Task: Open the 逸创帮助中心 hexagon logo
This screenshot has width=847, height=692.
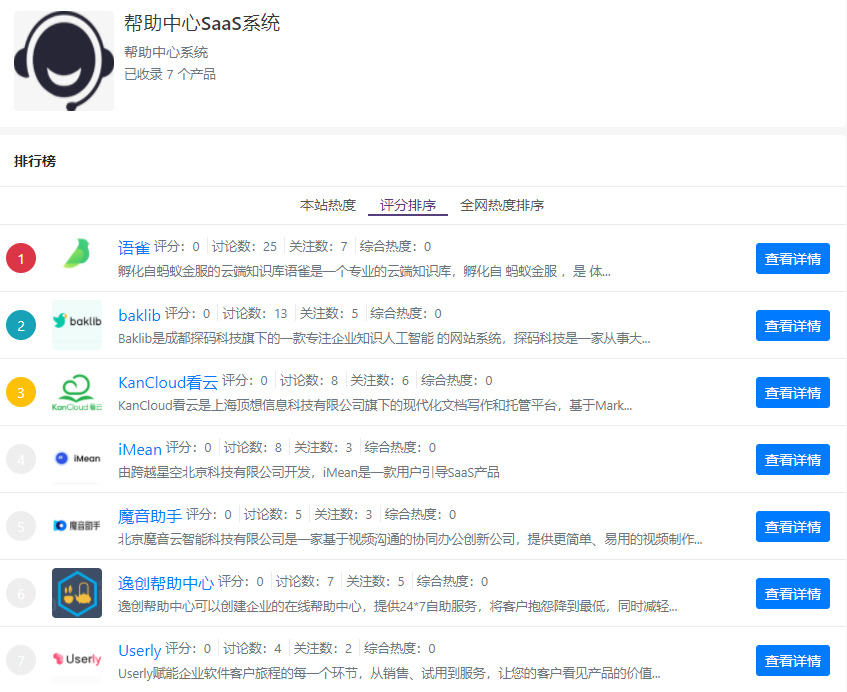Action: point(77,592)
